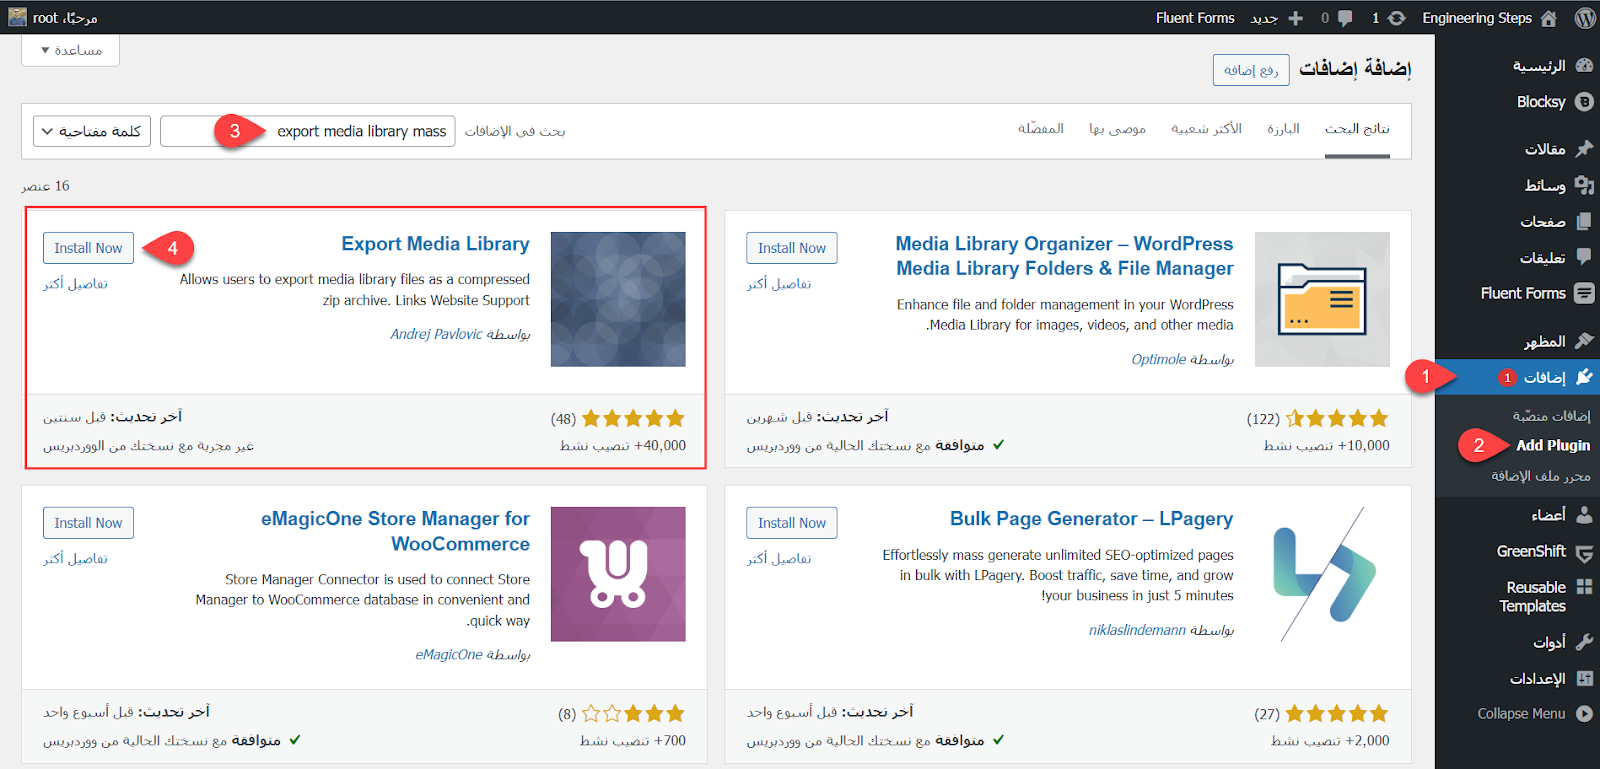Screen dimensions: 1600x769
Task: Expand the مساعدة help dropdown
Action: click(x=70, y=50)
